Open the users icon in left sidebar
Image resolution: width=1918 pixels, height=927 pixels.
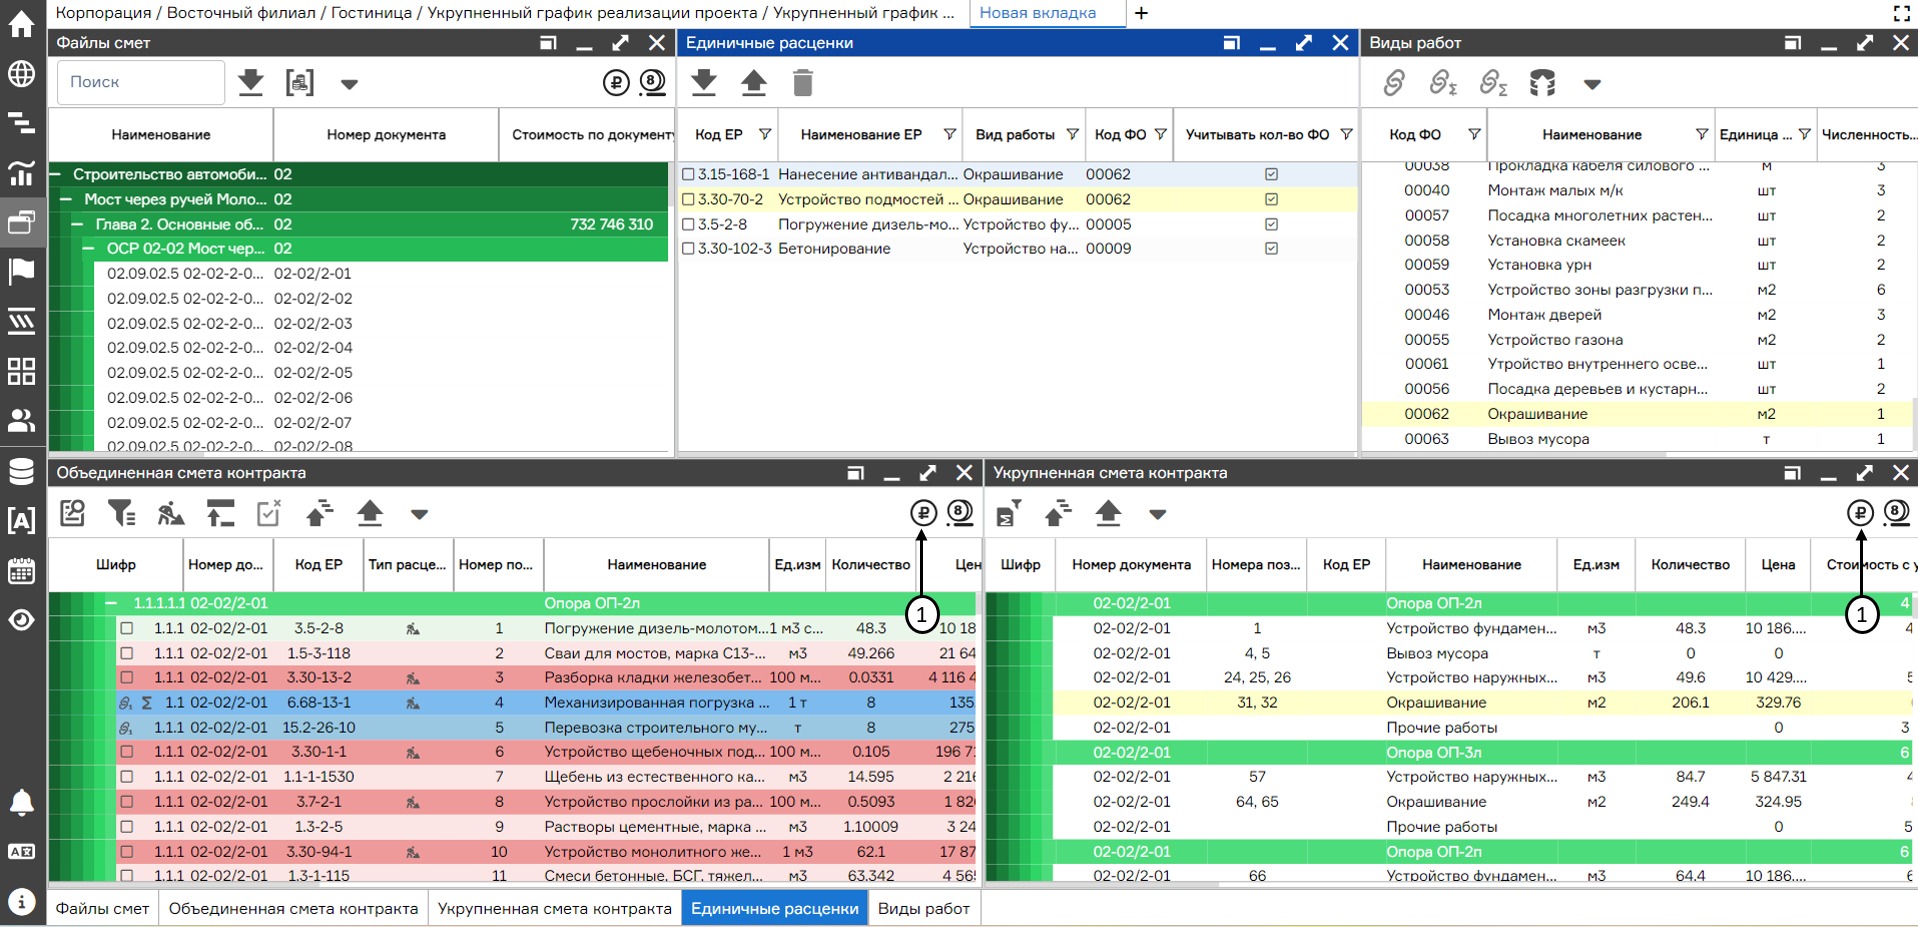21,420
